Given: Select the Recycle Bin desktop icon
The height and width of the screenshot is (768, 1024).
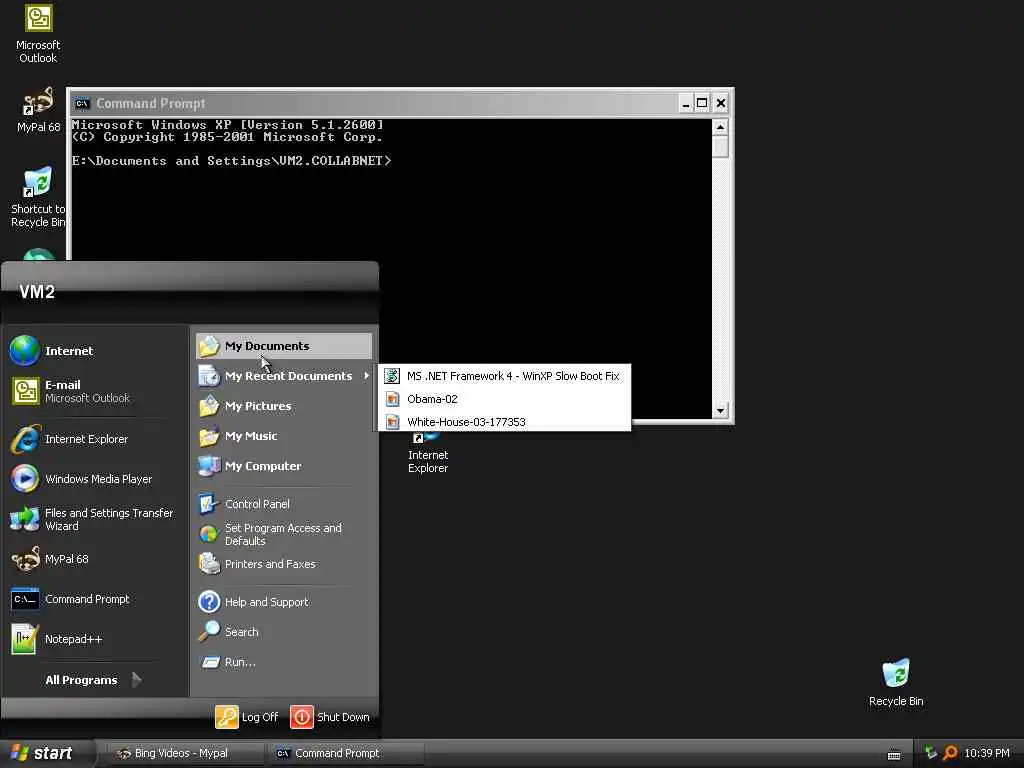Looking at the screenshot, I should (896, 682).
